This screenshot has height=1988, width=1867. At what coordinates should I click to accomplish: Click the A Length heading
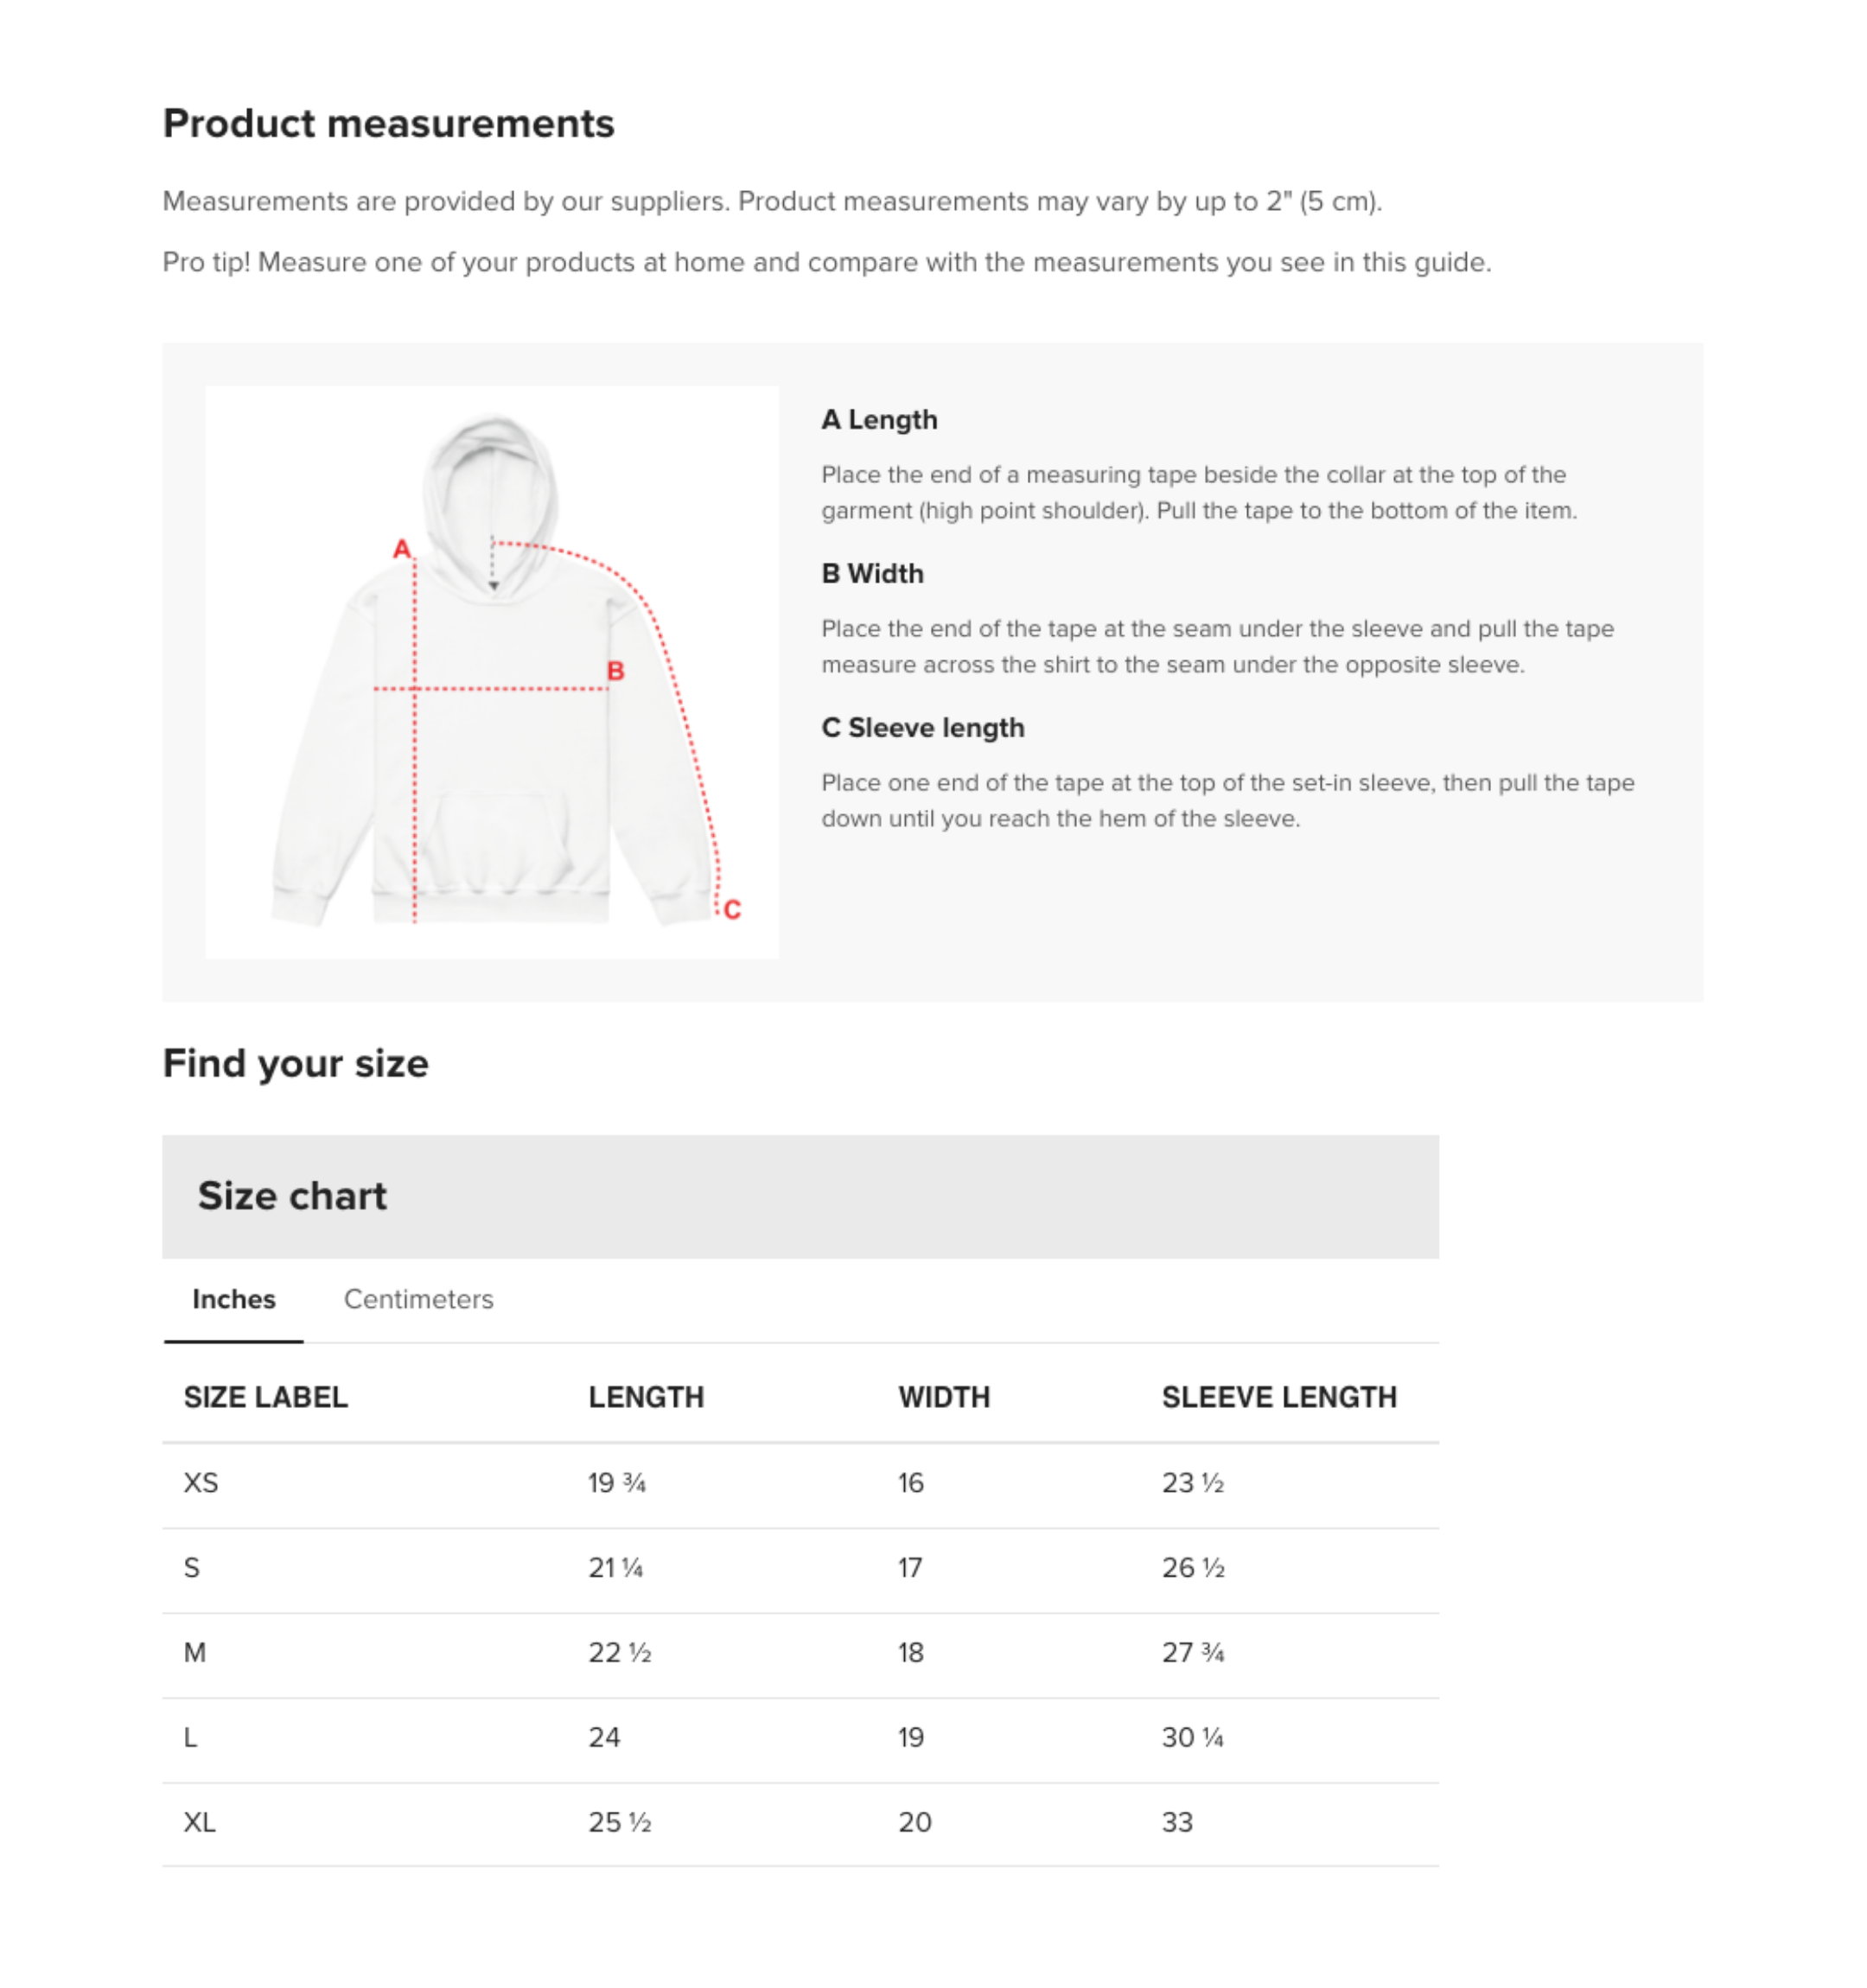[879, 420]
